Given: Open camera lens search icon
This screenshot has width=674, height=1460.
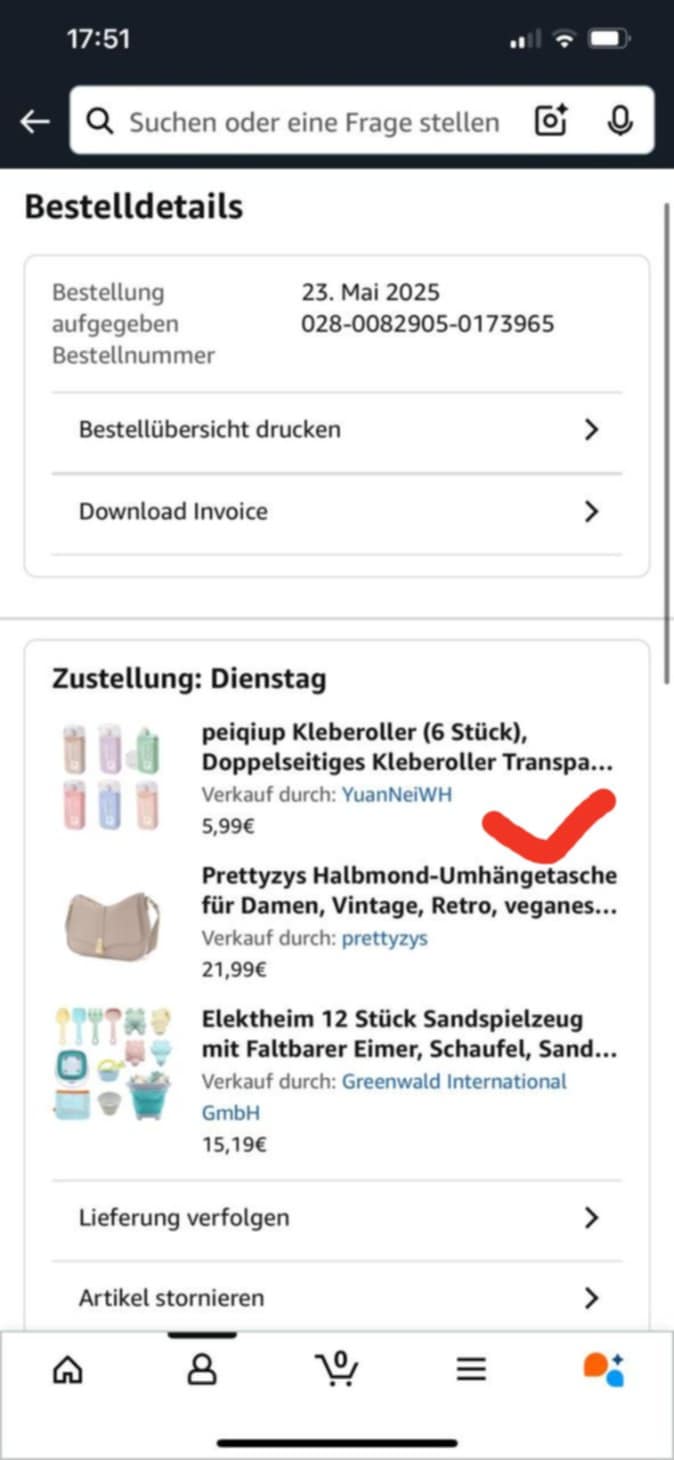Looking at the screenshot, I should point(551,121).
